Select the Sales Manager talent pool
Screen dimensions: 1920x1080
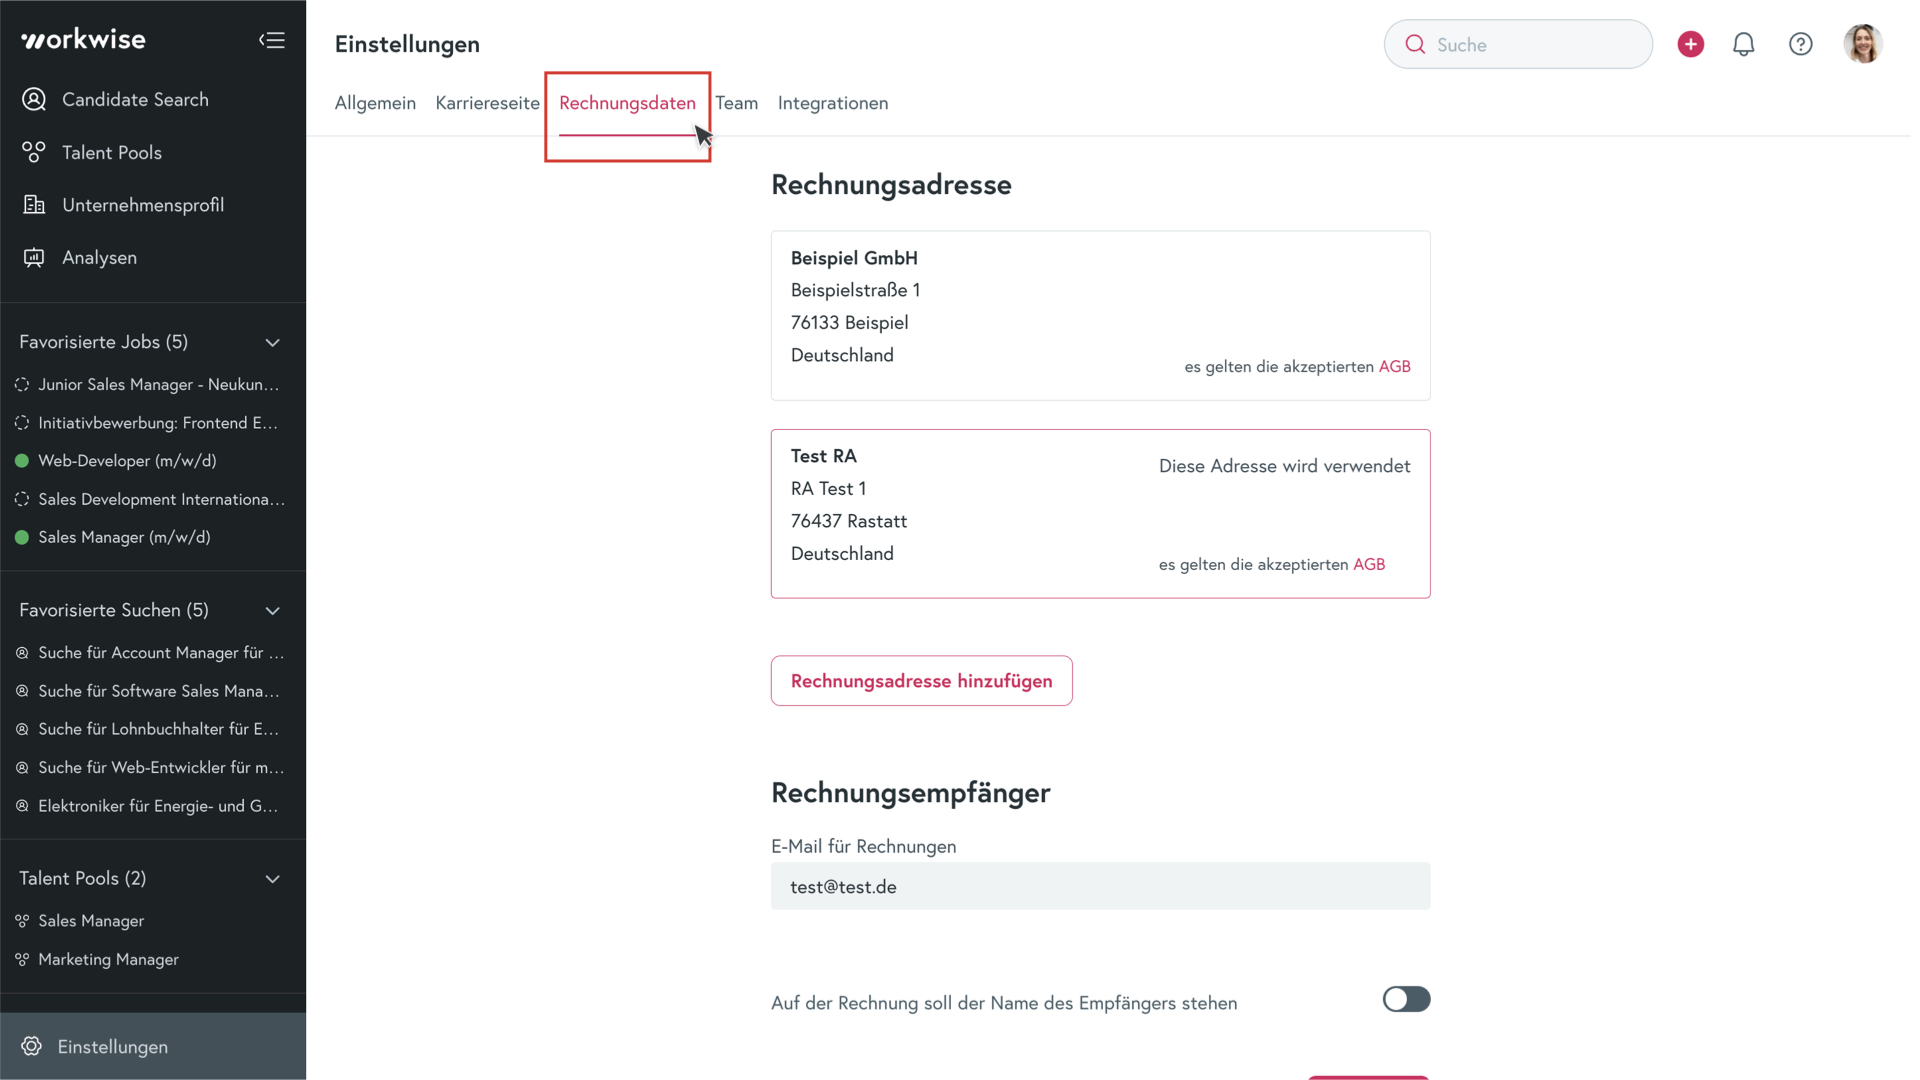(91, 921)
